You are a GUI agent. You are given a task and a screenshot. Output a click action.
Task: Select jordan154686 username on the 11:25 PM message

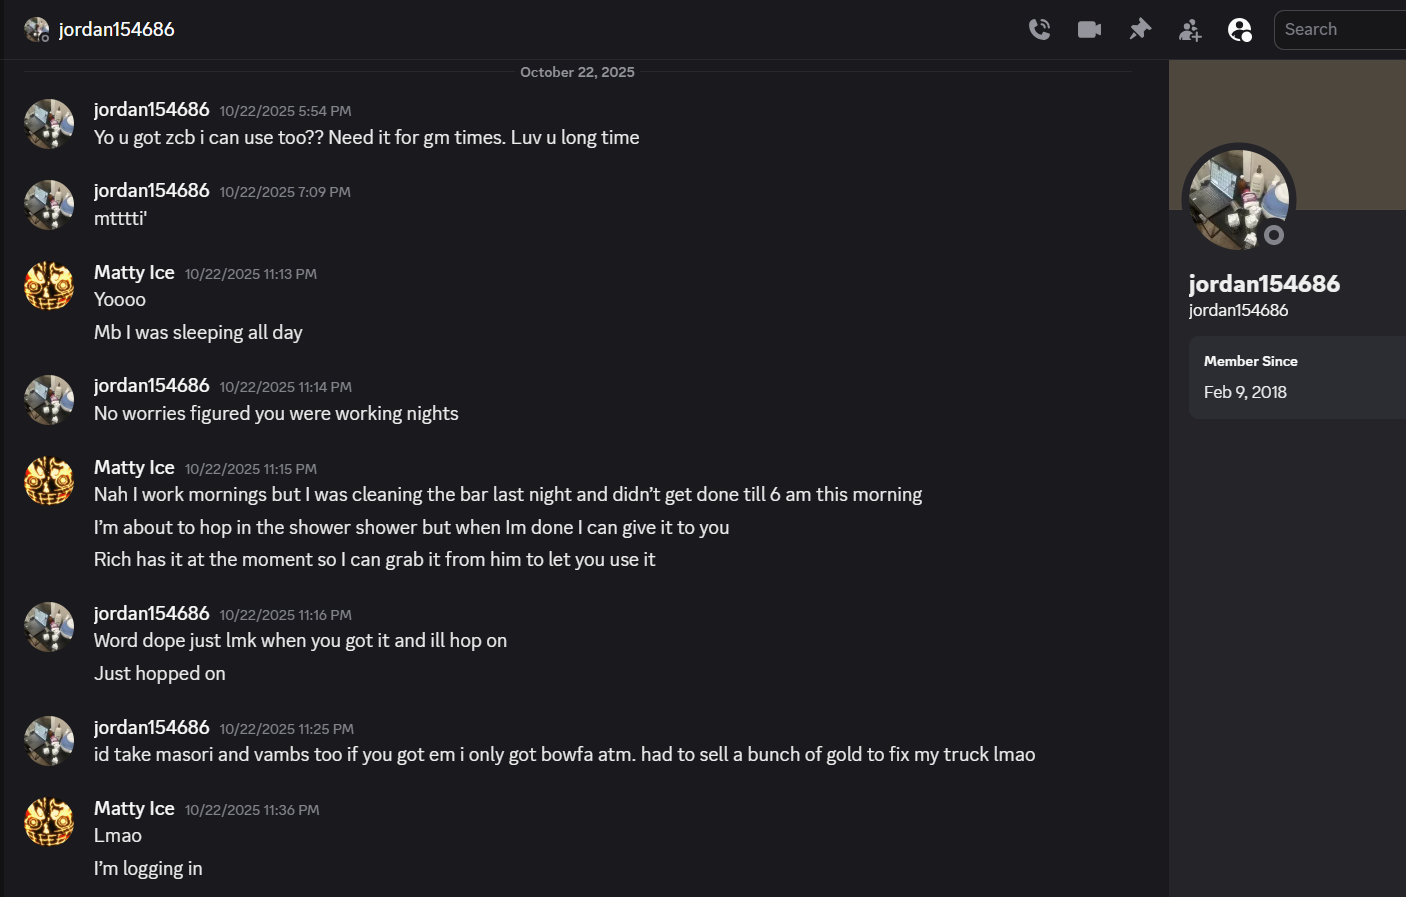click(x=151, y=727)
